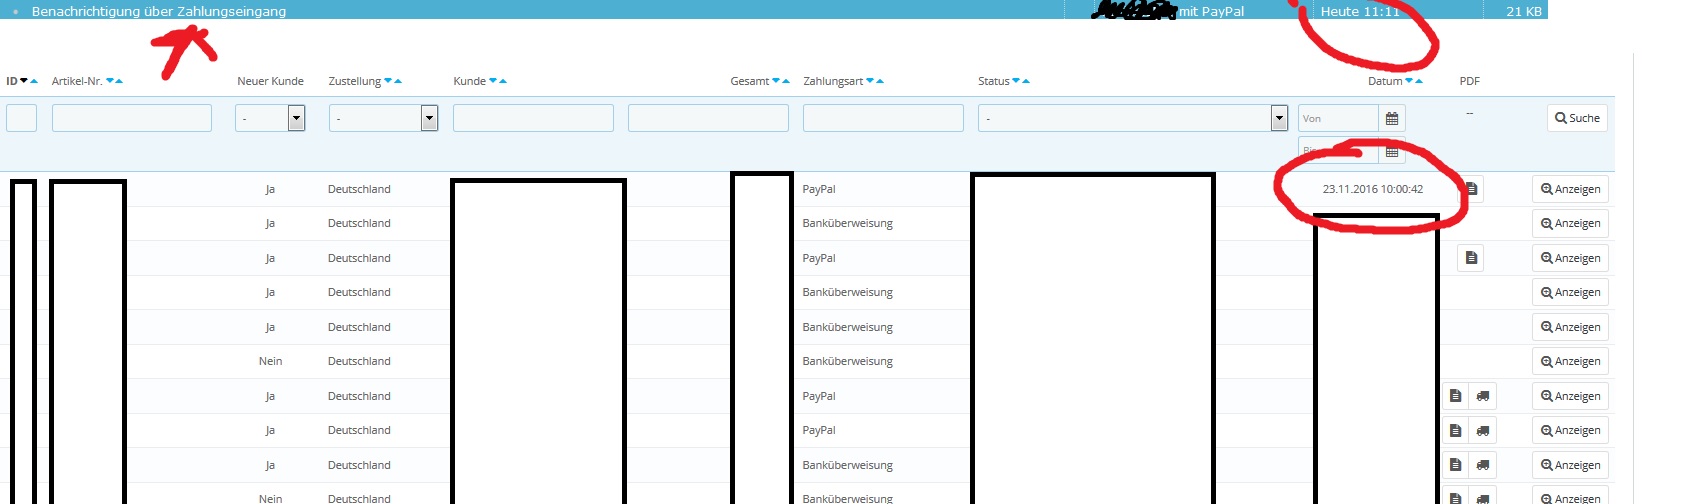
Task: Click the date 23.11.2016 10:00:42
Action: tap(1372, 189)
